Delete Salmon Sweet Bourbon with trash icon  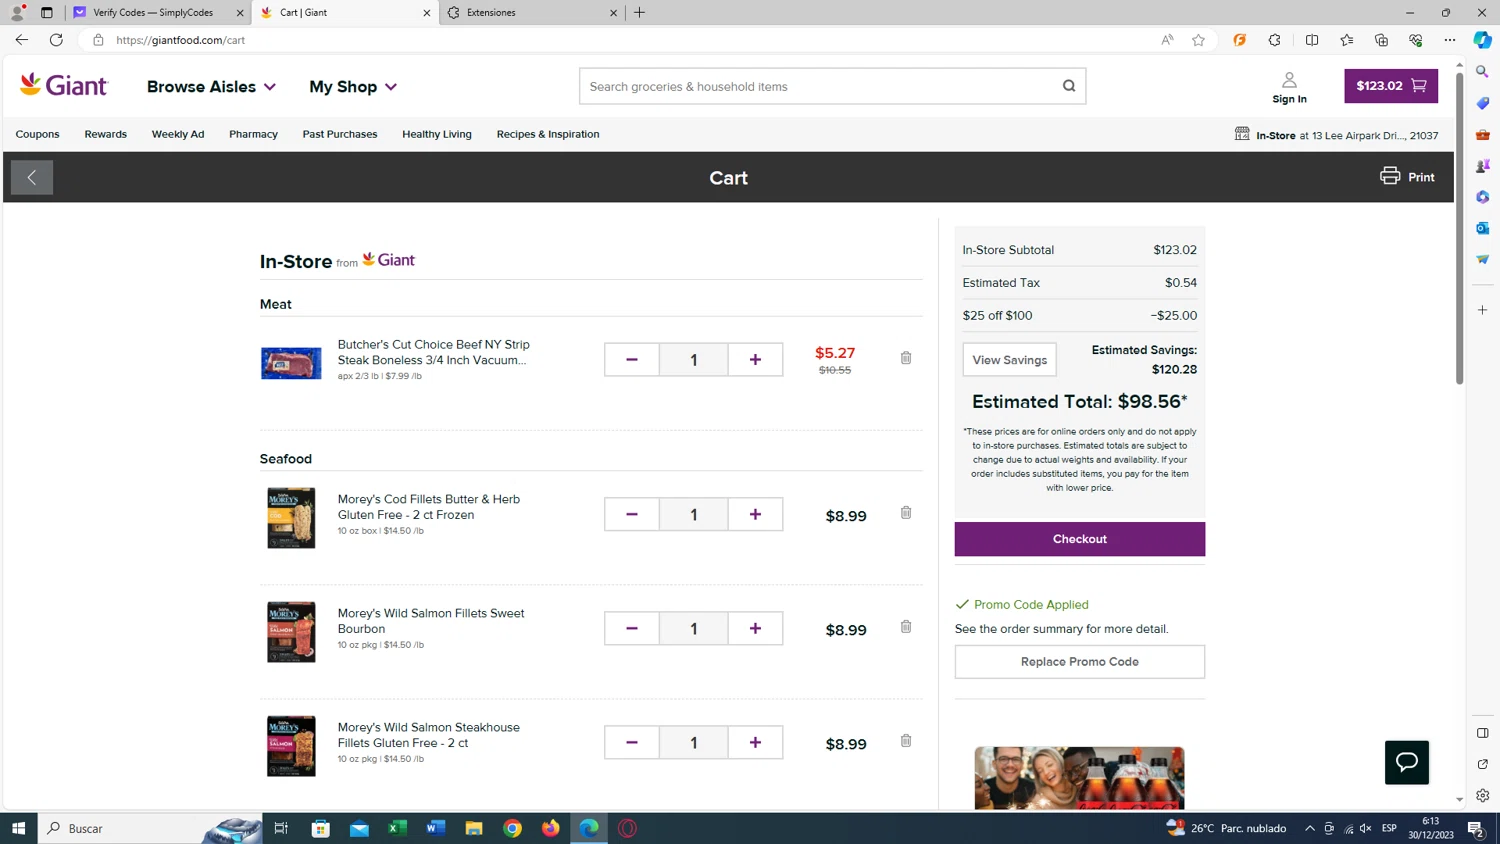(x=906, y=627)
